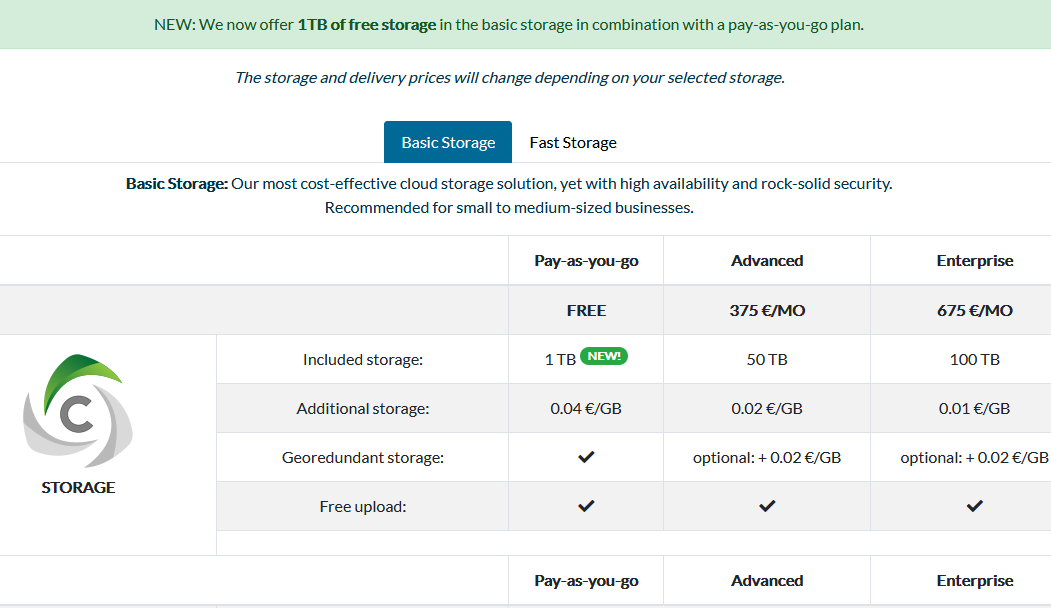Click Enterprise plan Free upload checkmark
Image resolution: width=1051 pixels, height=608 pixels.
(975, 506)
